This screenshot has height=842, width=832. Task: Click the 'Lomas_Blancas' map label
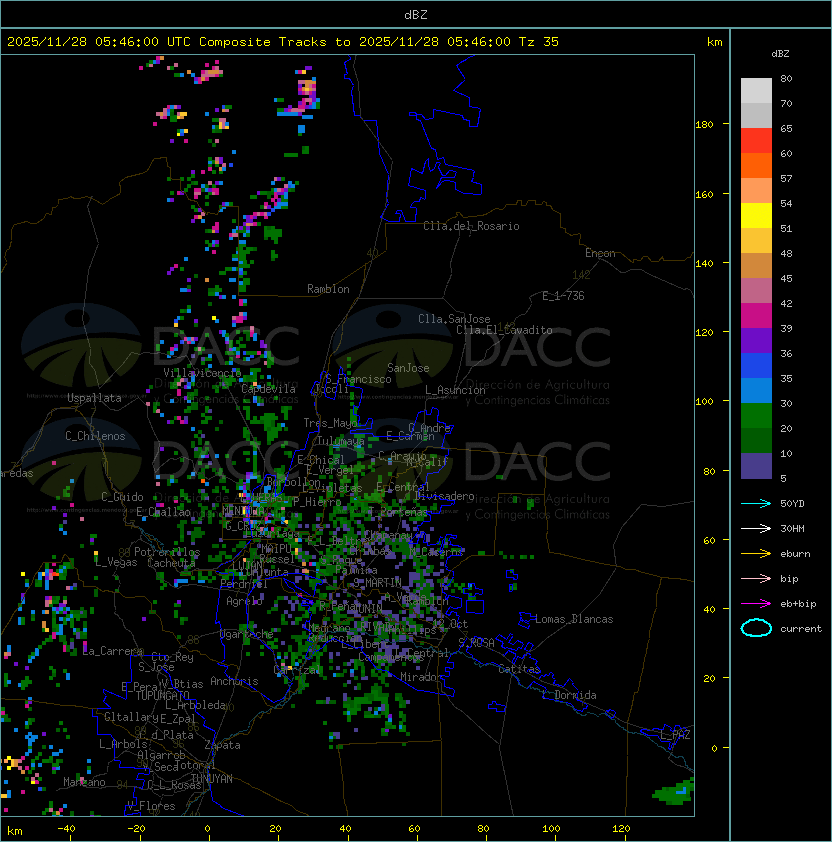574,619
